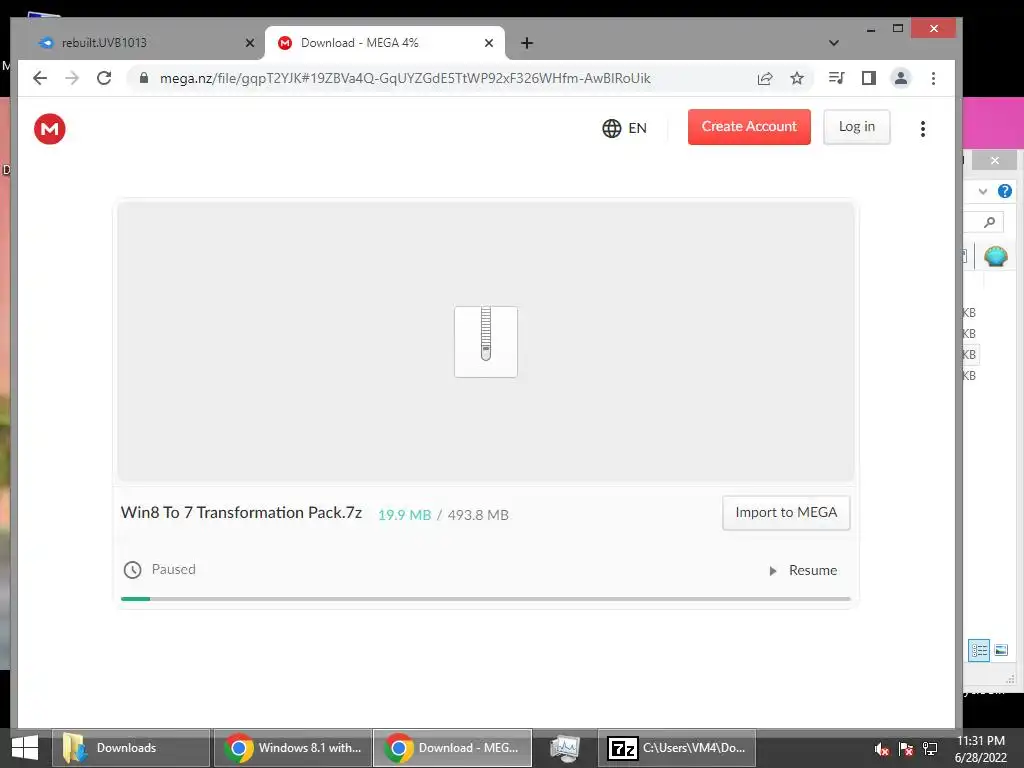Open the tab search dropdown chevron
The height and width of the screenshot is (768, 1024).
(x=833, y=43)
